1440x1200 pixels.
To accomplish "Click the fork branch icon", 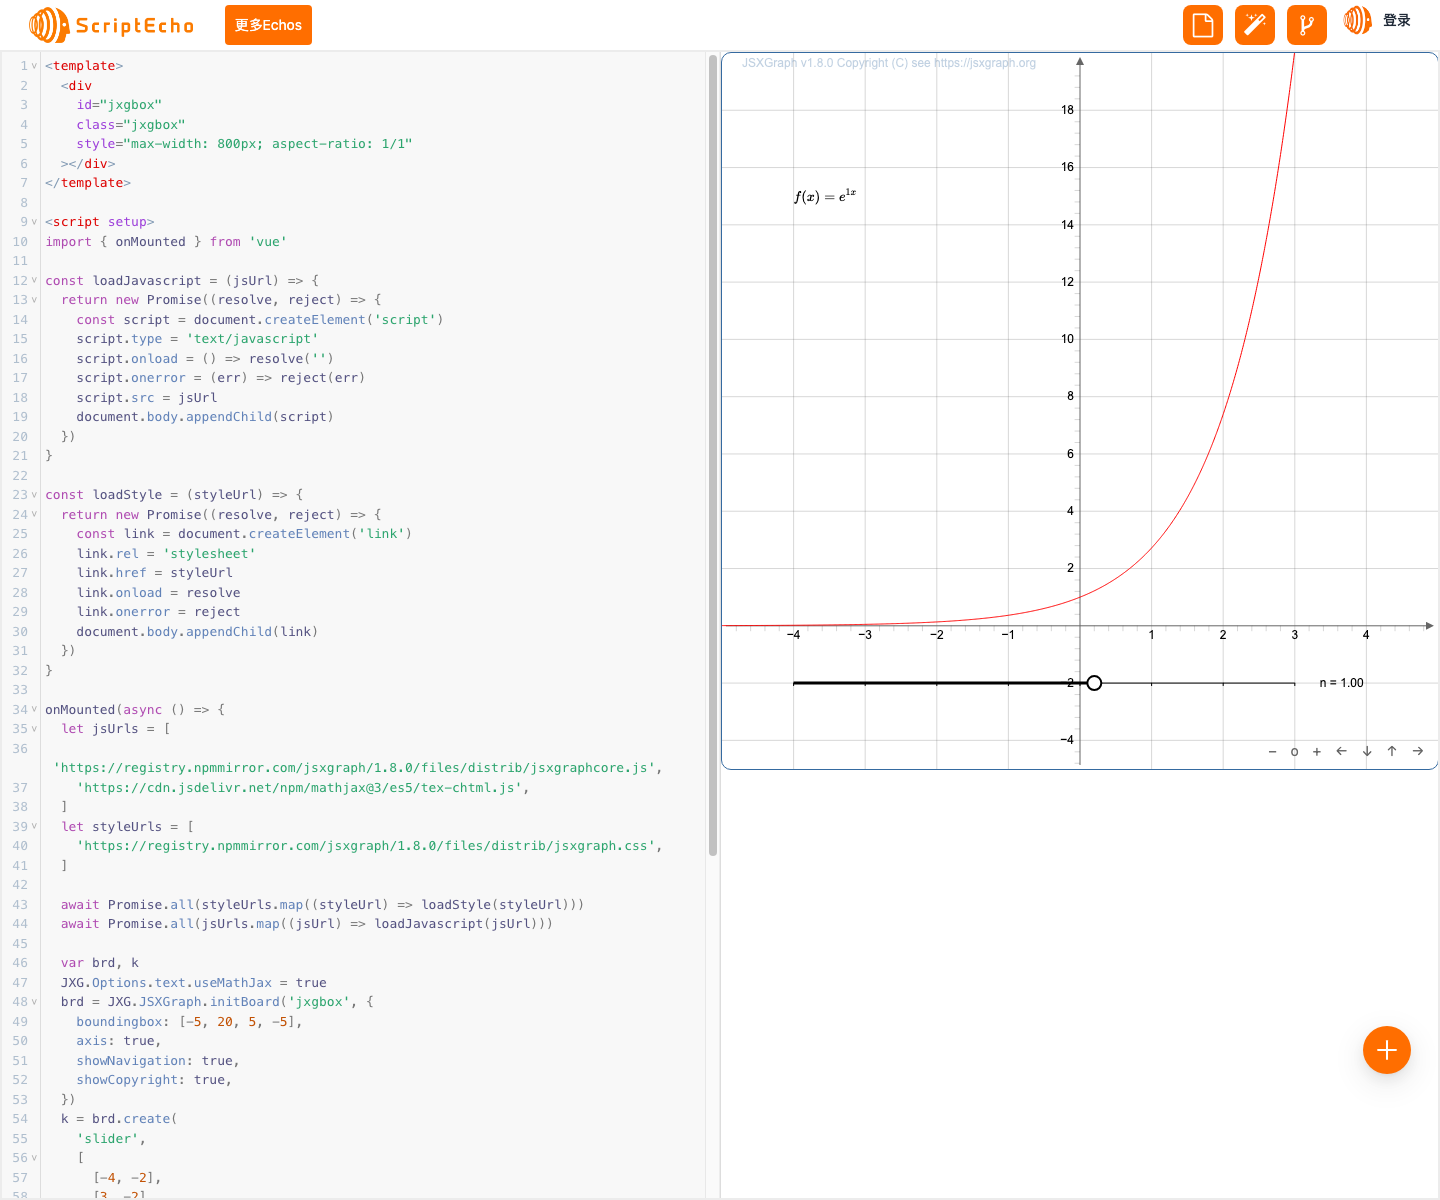I will [x=1307, y=25].
